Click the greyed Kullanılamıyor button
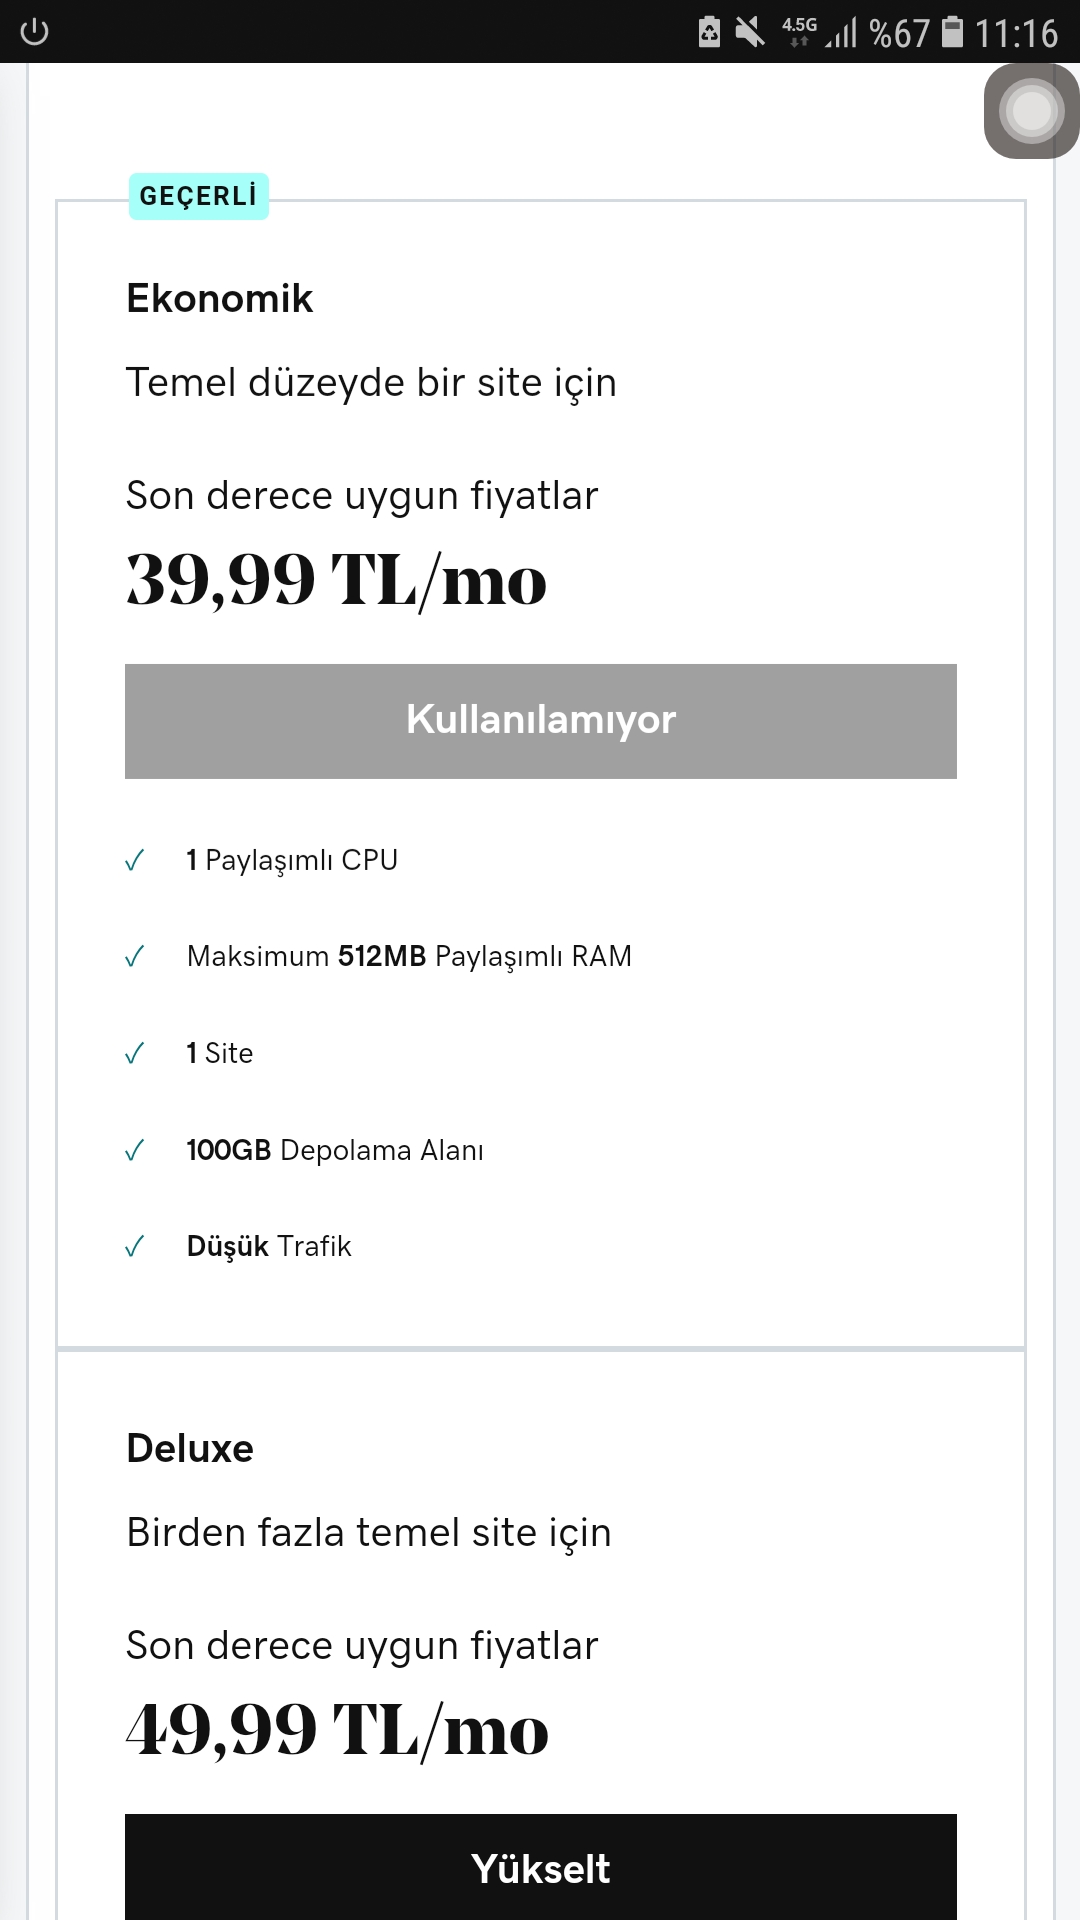 (x=541, y=721)
